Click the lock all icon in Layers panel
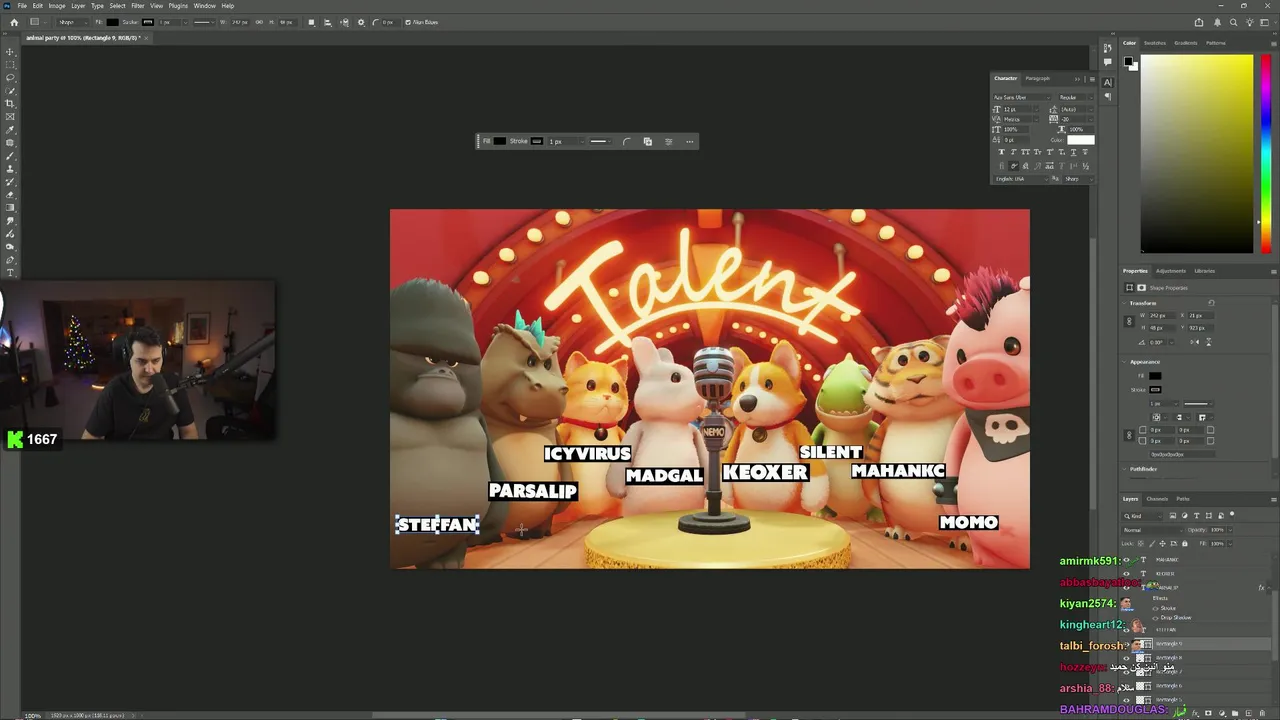 (x=1184, y=543)
